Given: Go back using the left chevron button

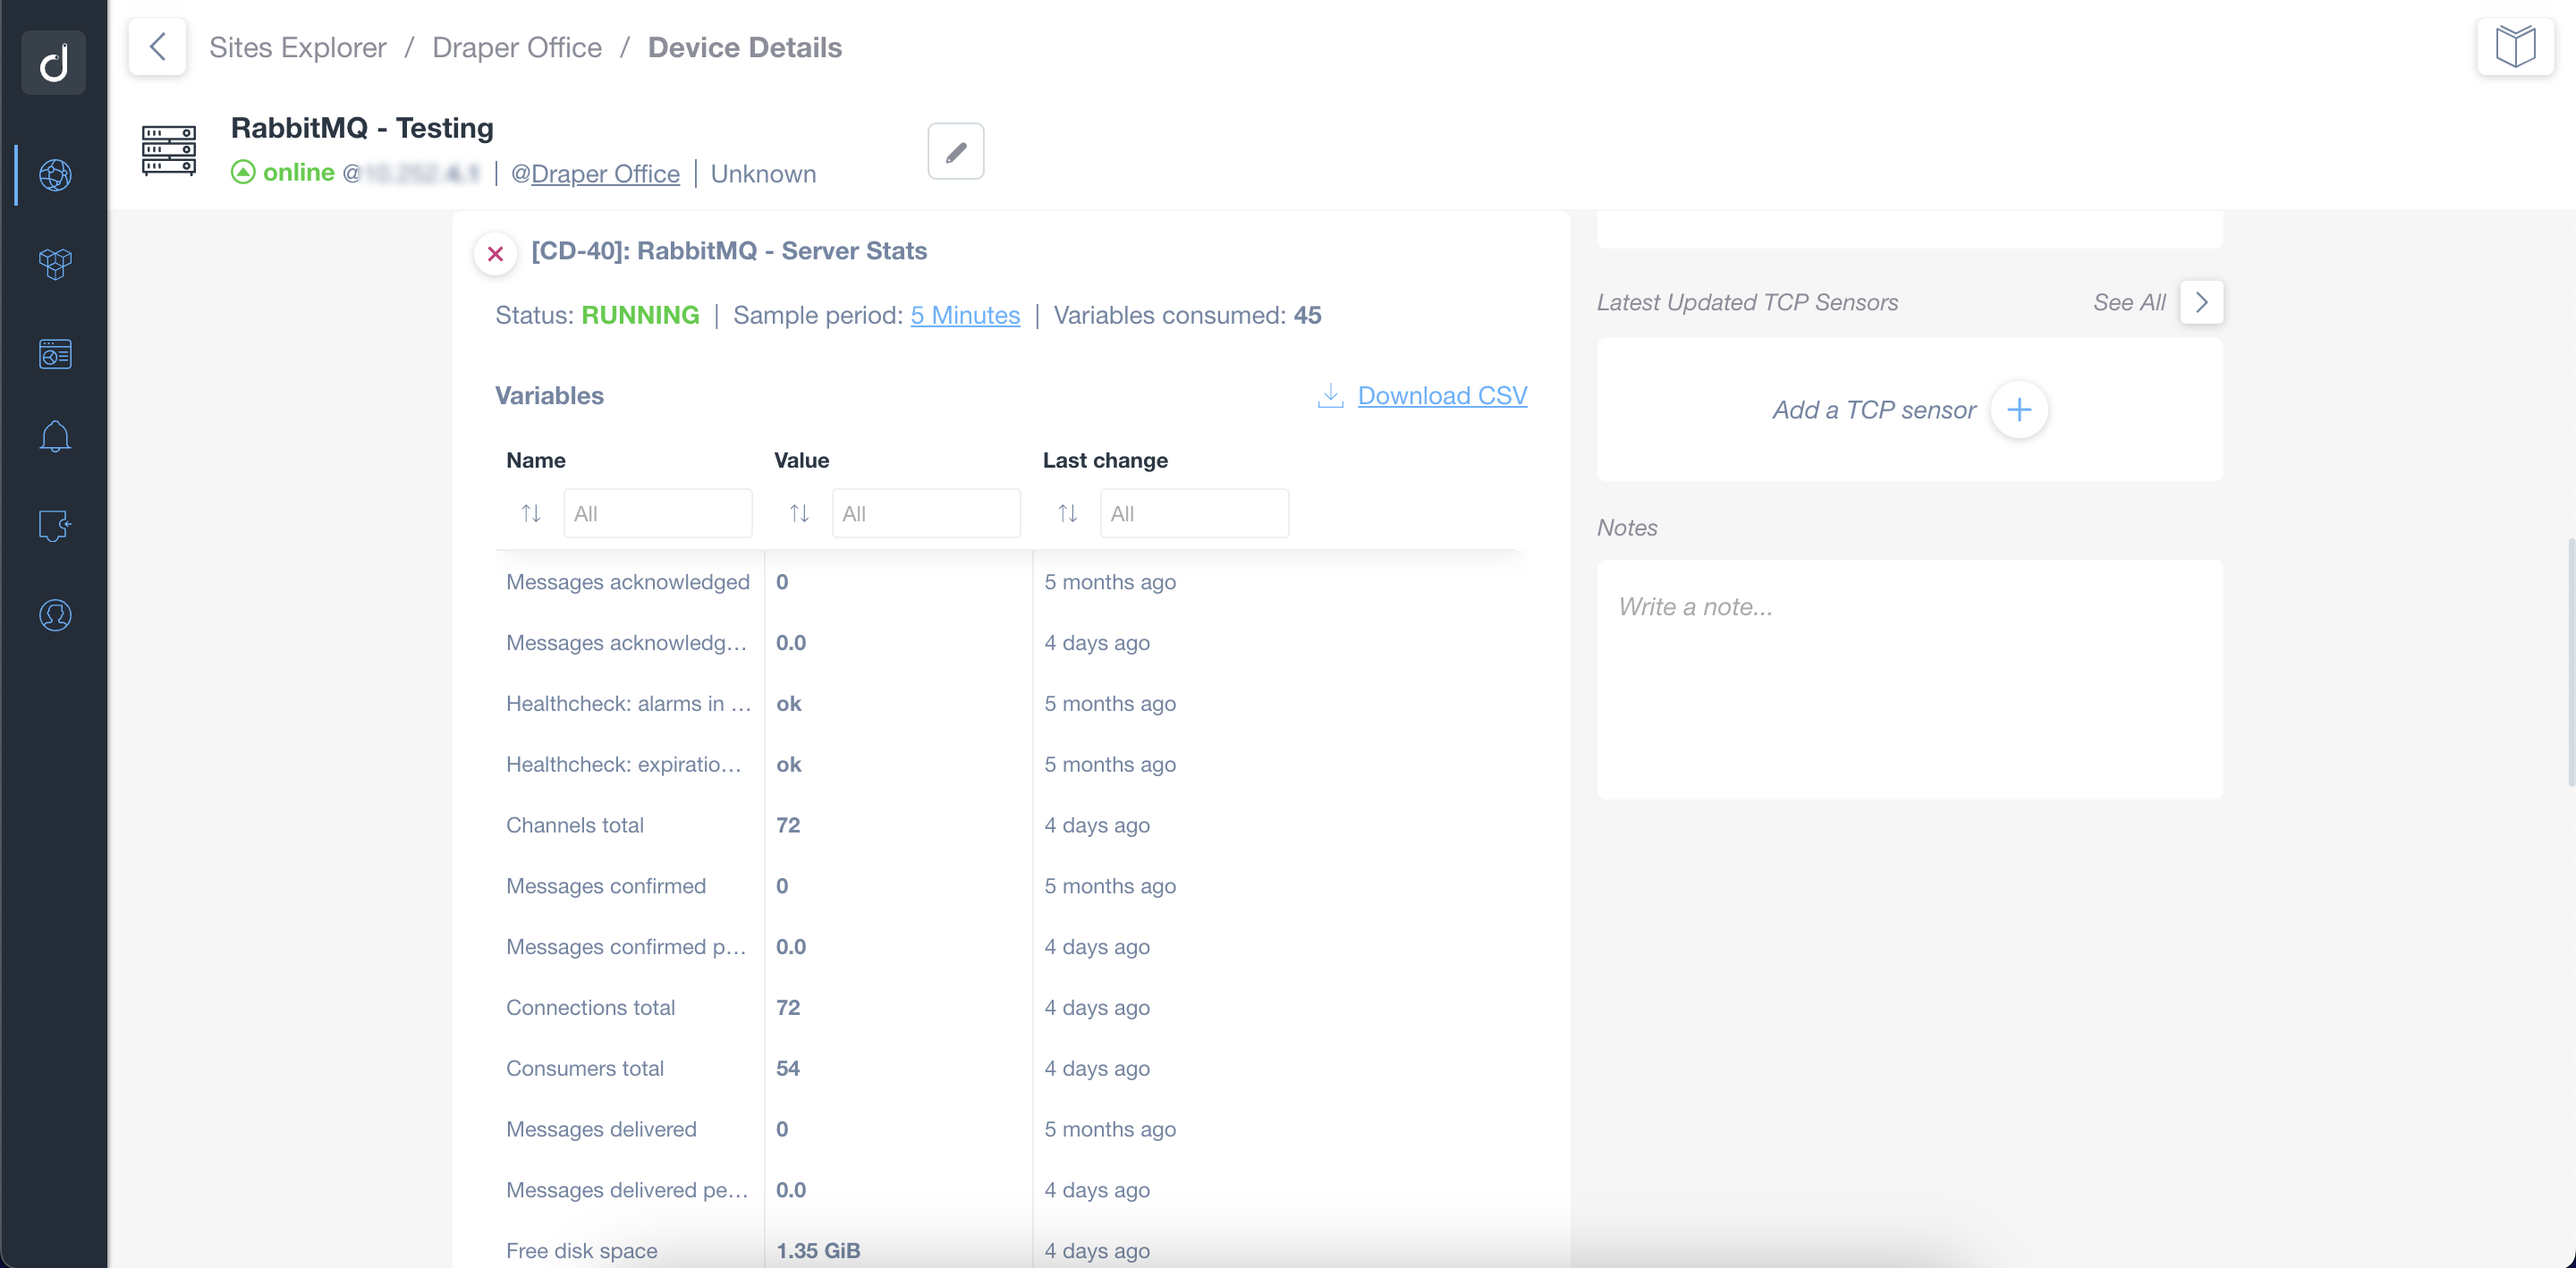Looking at the screenshot, I should point(157,46).
